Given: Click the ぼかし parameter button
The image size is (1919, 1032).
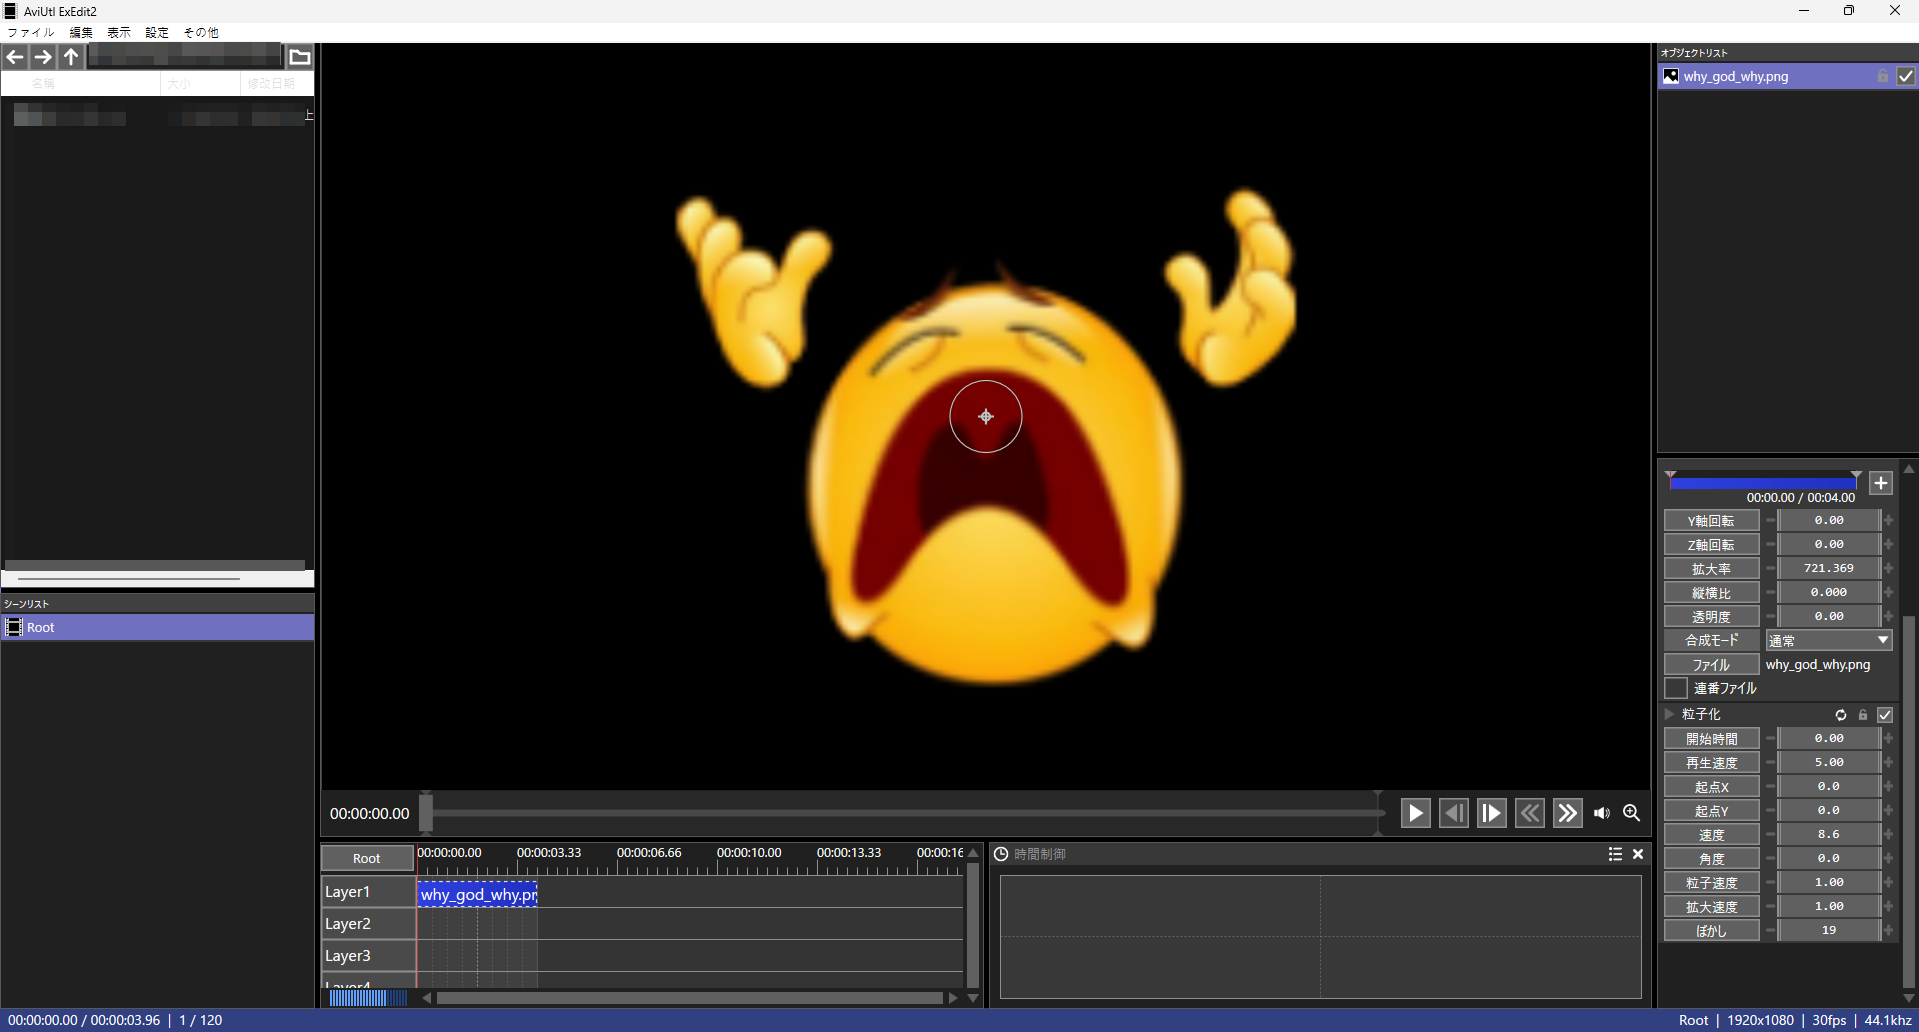Looking at the screenshot, I should (1711, 931).
